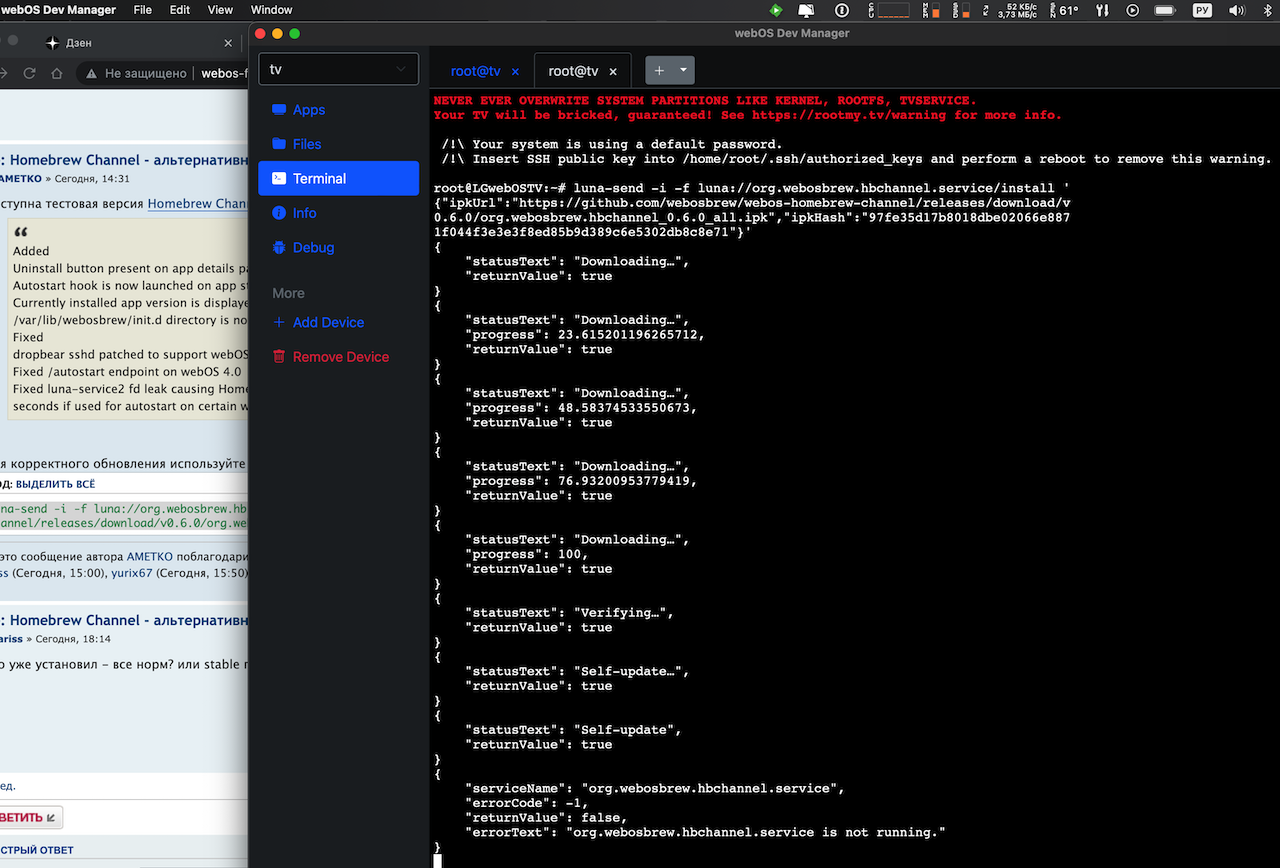The width and height of the screenshot is (1280, 868).
Task: Open the View menu in menu bar
Action: (220, 10)
